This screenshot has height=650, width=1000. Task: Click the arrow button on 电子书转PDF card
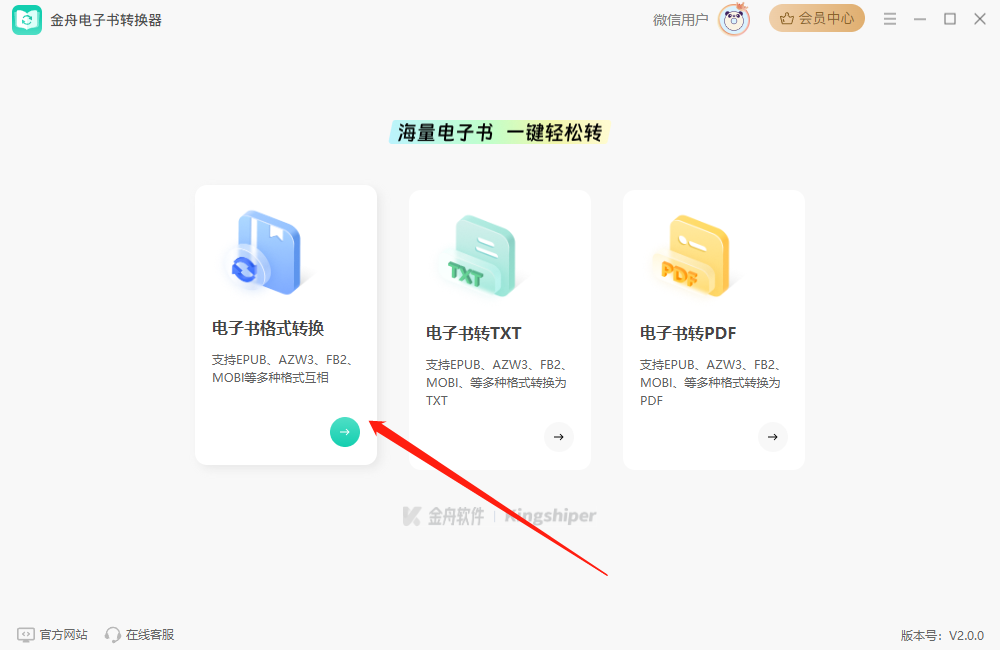click(x=772, y=437)
